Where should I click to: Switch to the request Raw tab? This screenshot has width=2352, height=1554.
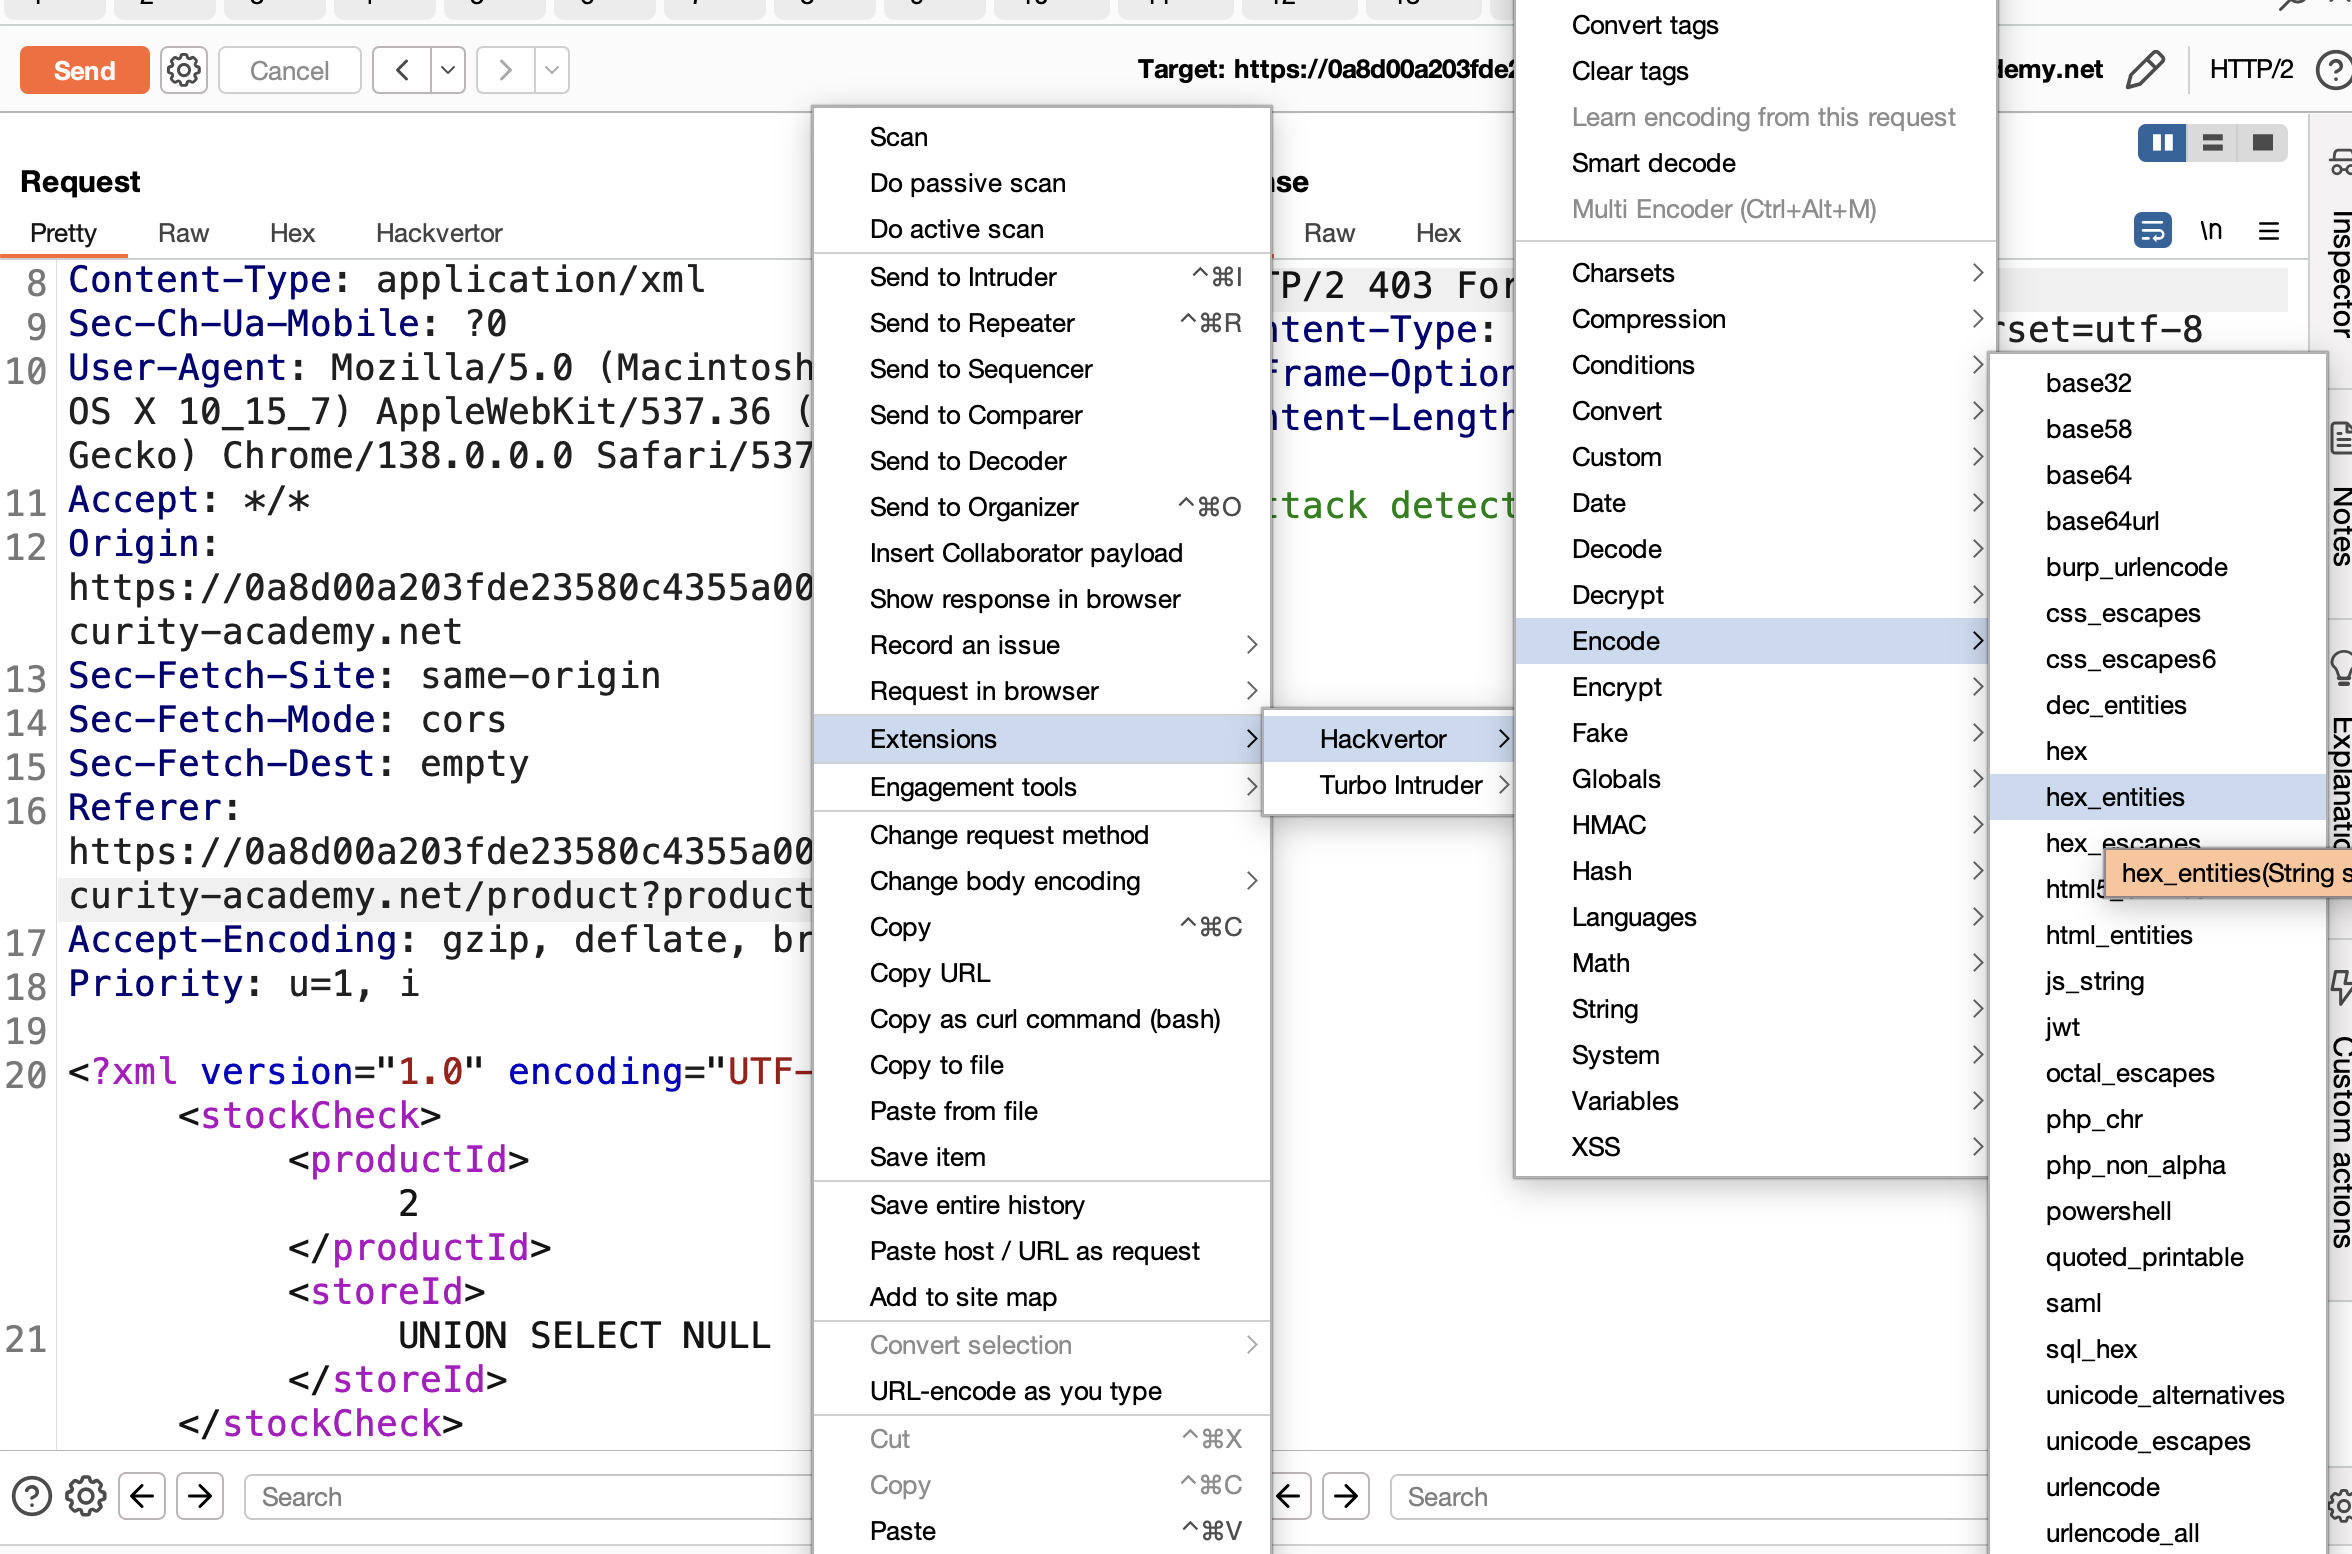pyautogui.click(x=183, y=233)
